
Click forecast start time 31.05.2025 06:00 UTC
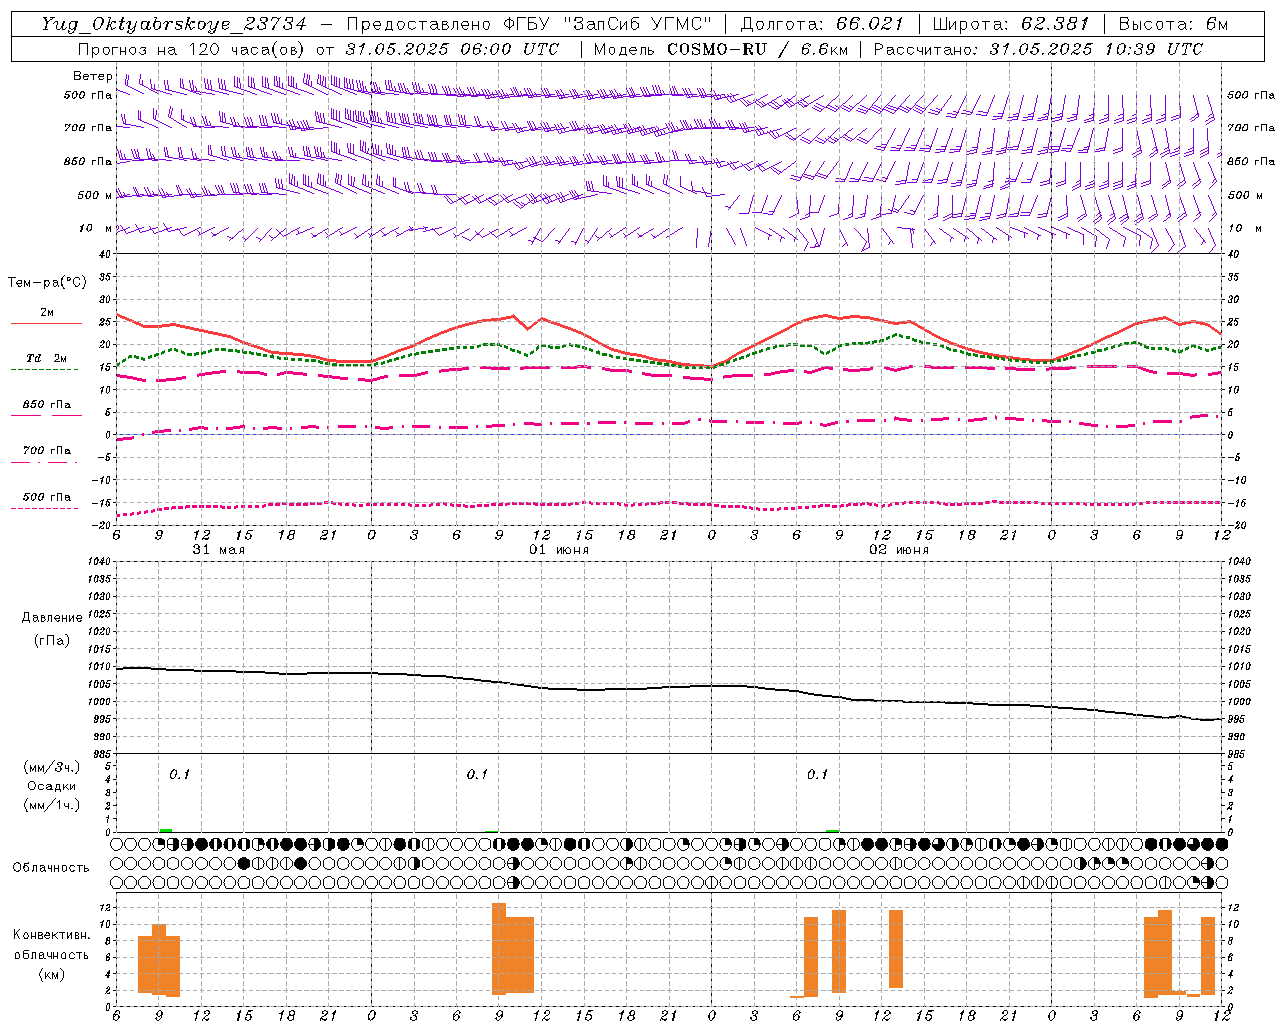click(452, 49)
